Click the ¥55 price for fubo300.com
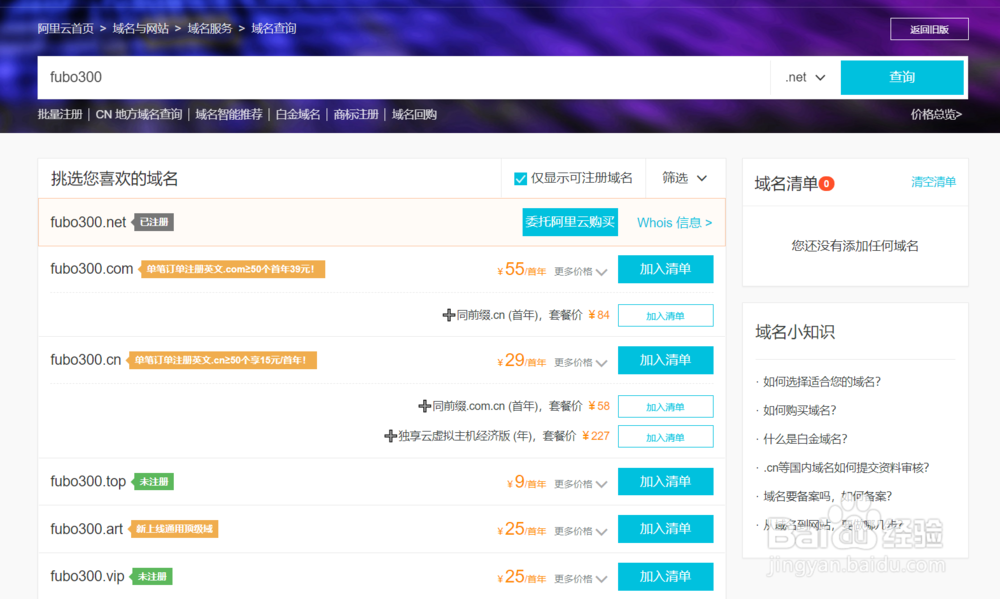The height and width of the screenshot is (599, 1000). pyautogui.click(x=521, y=270)
